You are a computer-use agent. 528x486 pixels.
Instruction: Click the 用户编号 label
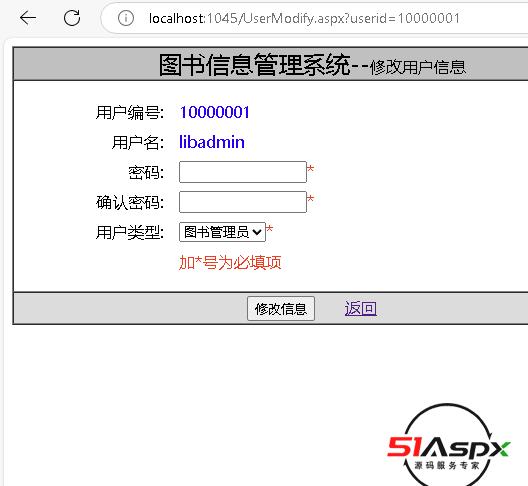130,112
